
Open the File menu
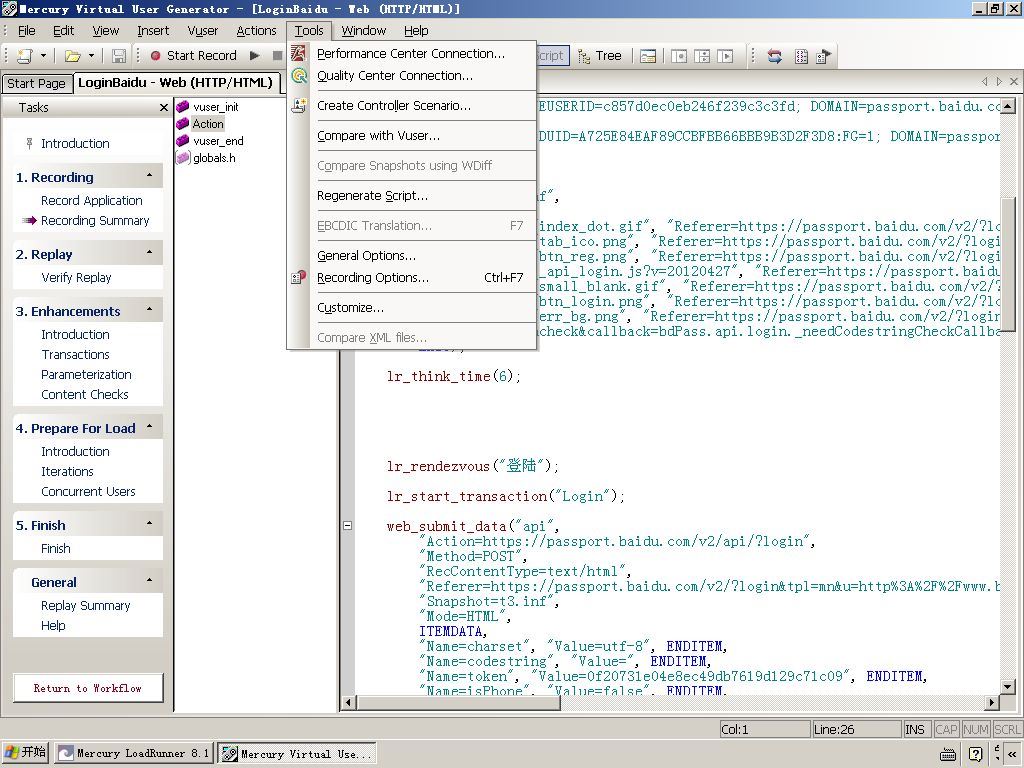[x=27, y=31]
